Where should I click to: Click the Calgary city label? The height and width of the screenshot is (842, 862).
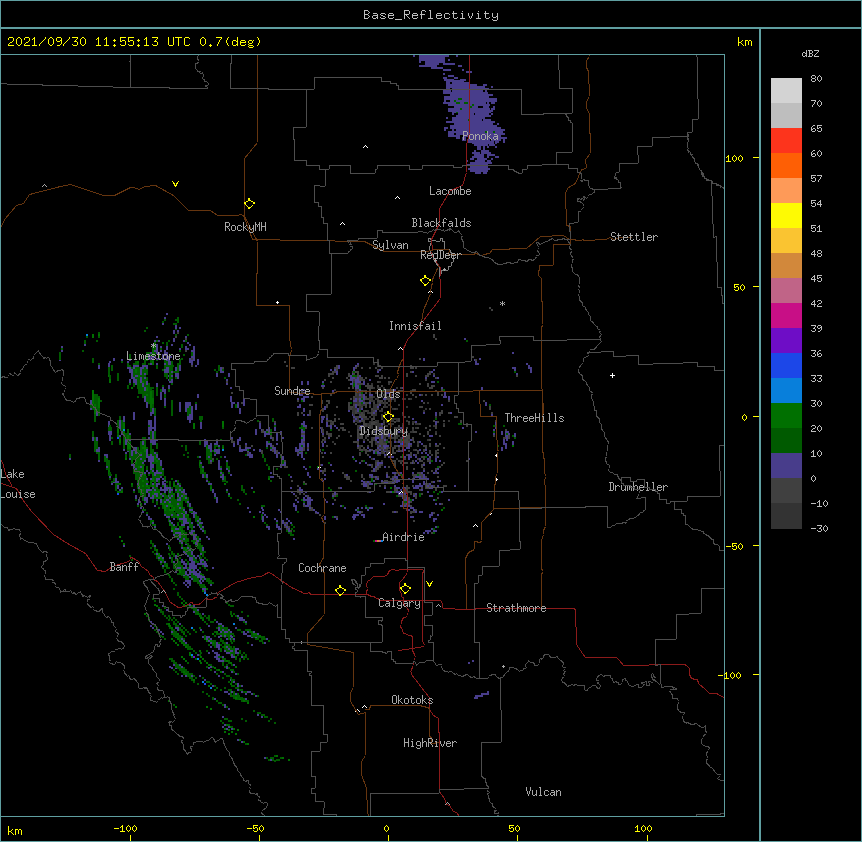[399, 603]
